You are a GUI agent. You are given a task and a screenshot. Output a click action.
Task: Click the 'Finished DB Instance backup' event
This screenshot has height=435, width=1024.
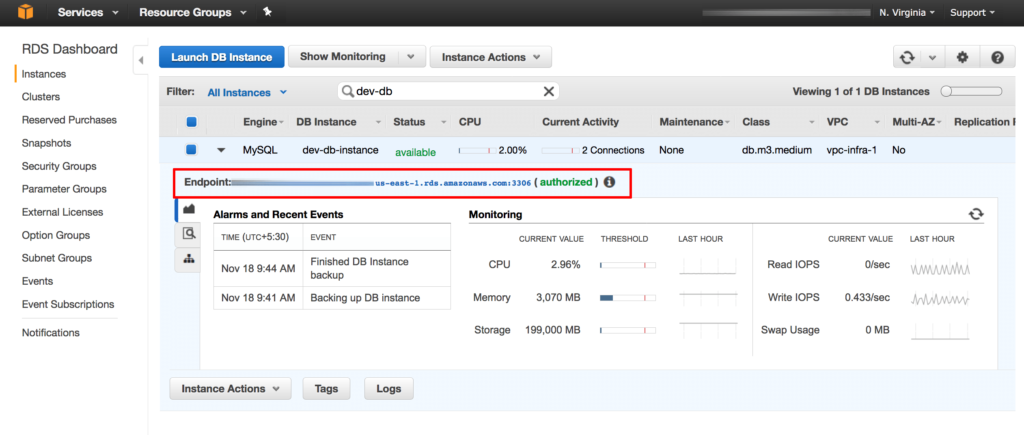coord(359,268)
